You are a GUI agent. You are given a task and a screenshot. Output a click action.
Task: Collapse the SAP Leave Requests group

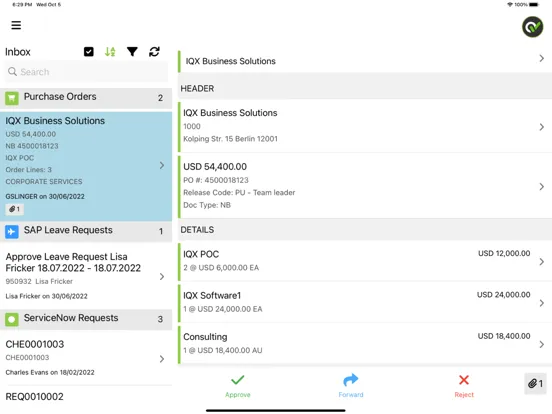(x=86, y=231)
